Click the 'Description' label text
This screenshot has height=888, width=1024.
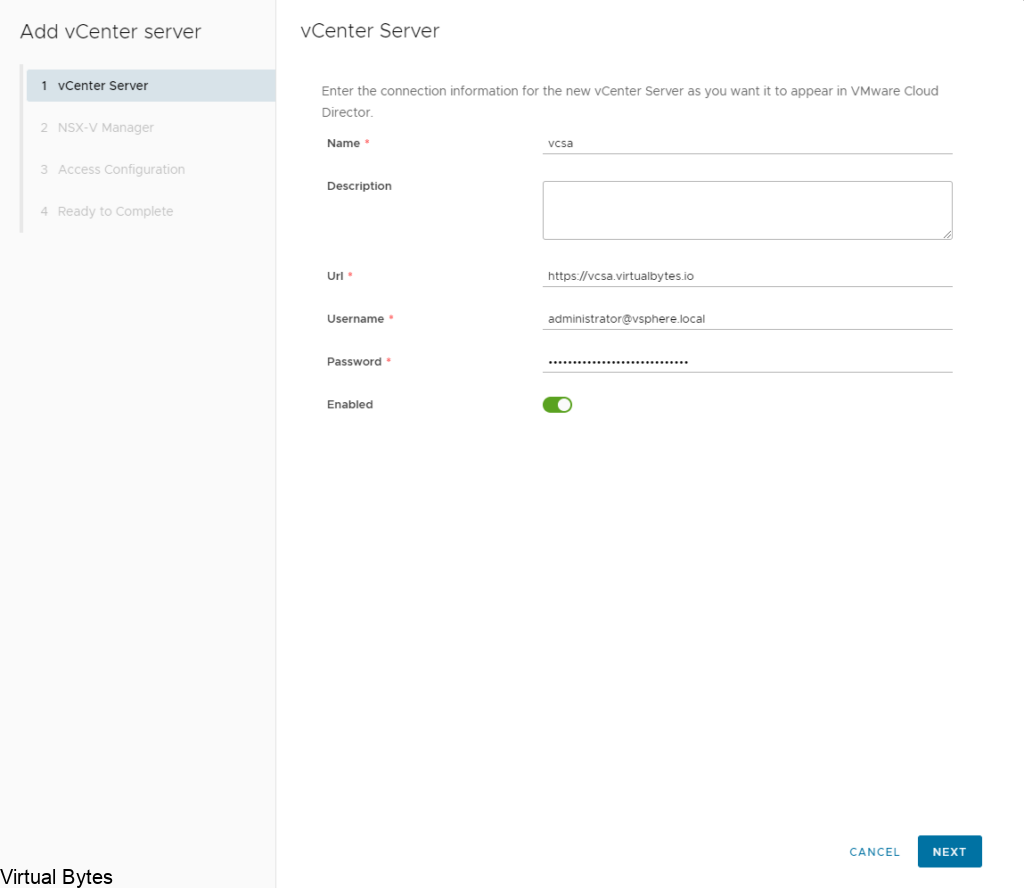pos(359,186)
